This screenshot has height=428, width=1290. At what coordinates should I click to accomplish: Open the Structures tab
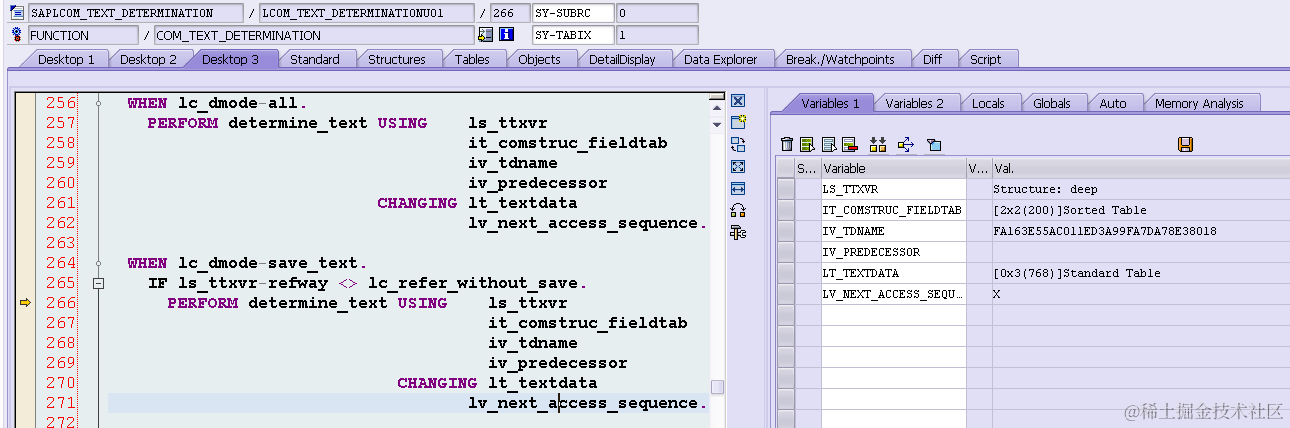[x=397, y=59]
